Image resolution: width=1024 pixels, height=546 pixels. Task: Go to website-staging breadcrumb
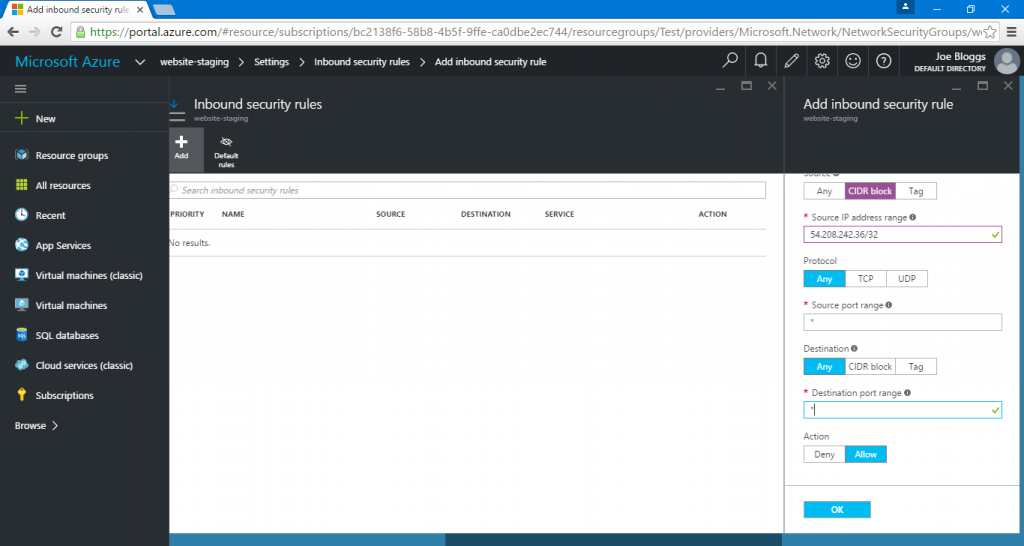click(x=194, y=62)
